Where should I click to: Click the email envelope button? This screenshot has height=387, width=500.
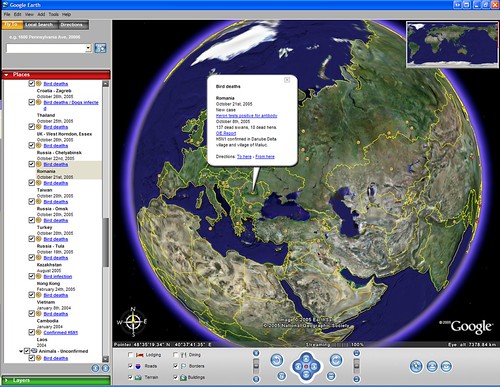pos(447,366)
